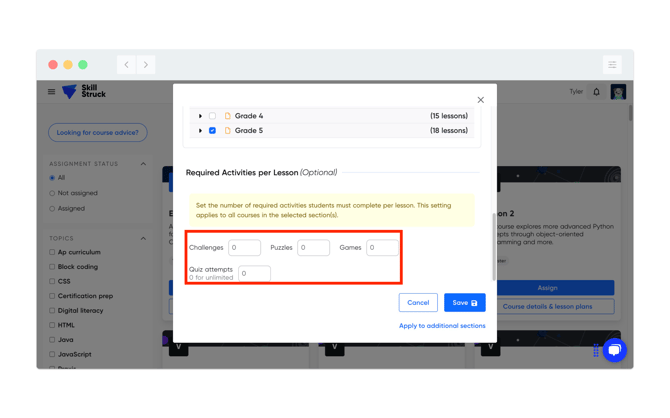Collapse the Assignment Status filter section
Viewport: 670px width, 418px height.
[x=143, y=164]
